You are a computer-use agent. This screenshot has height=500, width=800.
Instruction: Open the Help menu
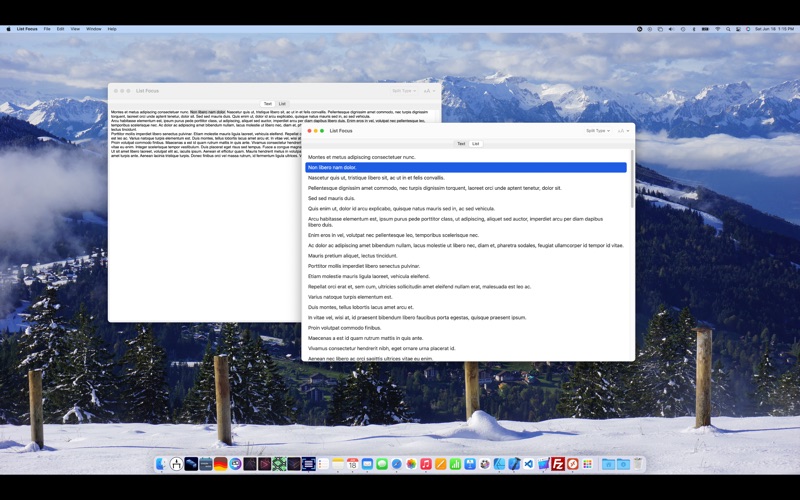(x=112, y=29)
